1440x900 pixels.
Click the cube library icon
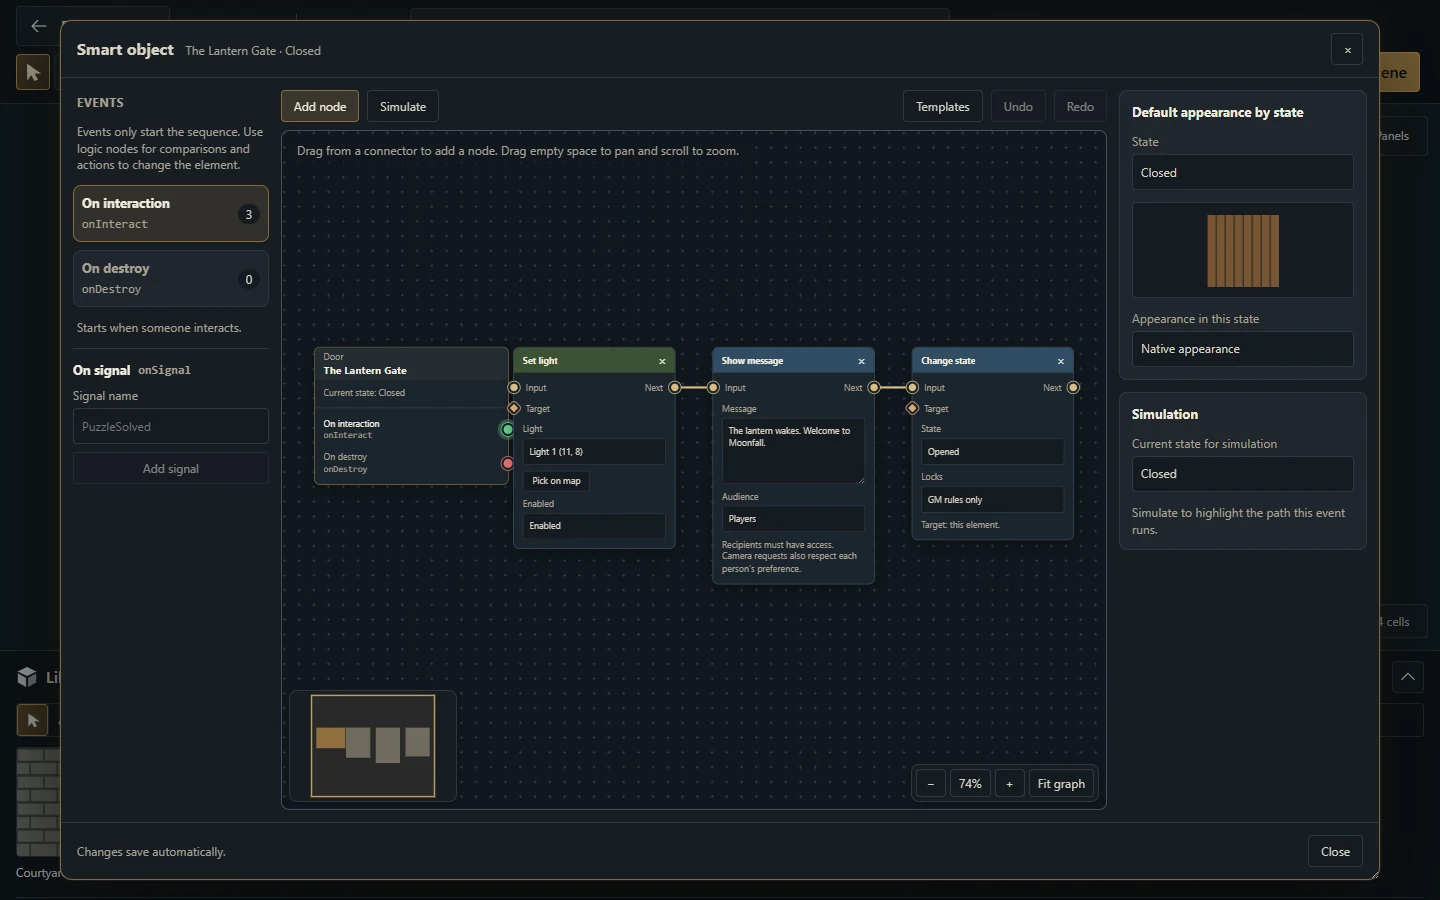click(27, 677)
